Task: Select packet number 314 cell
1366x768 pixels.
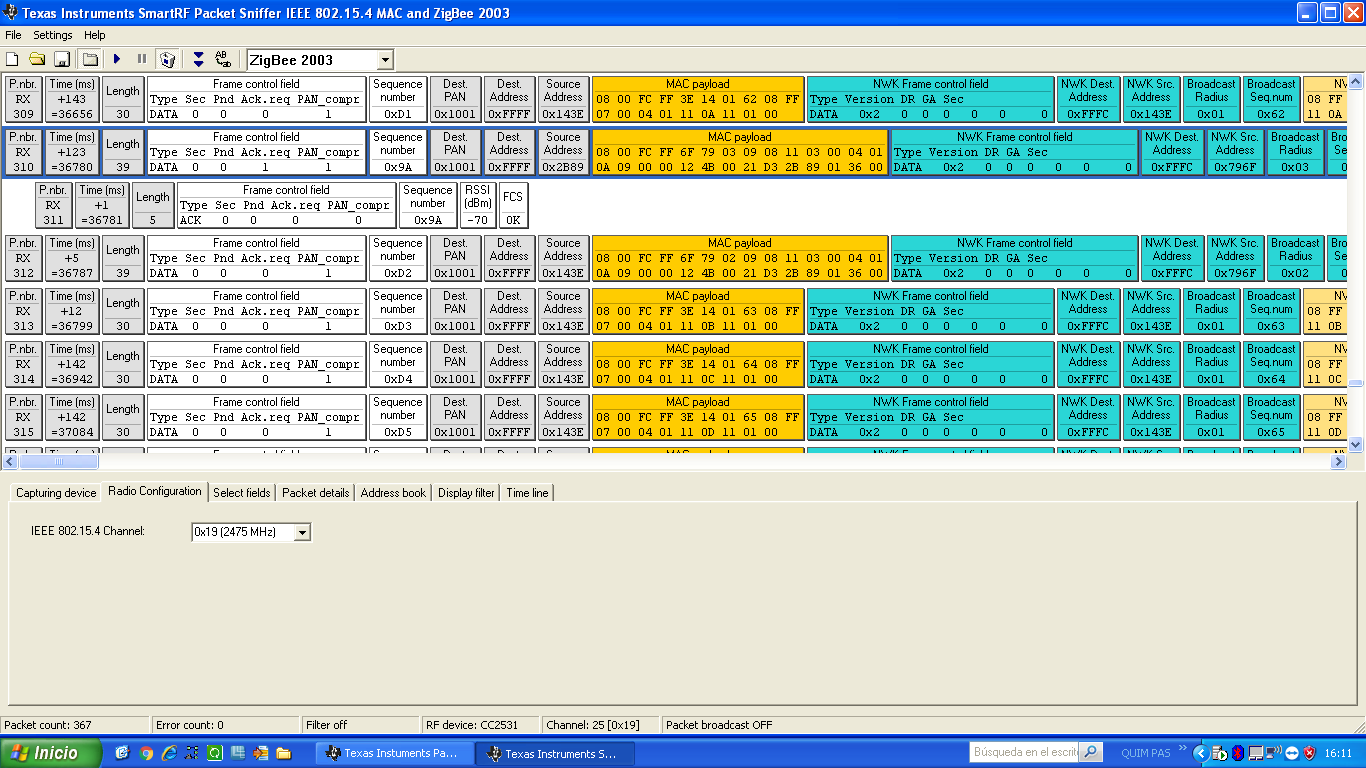Action: point(24,364)
